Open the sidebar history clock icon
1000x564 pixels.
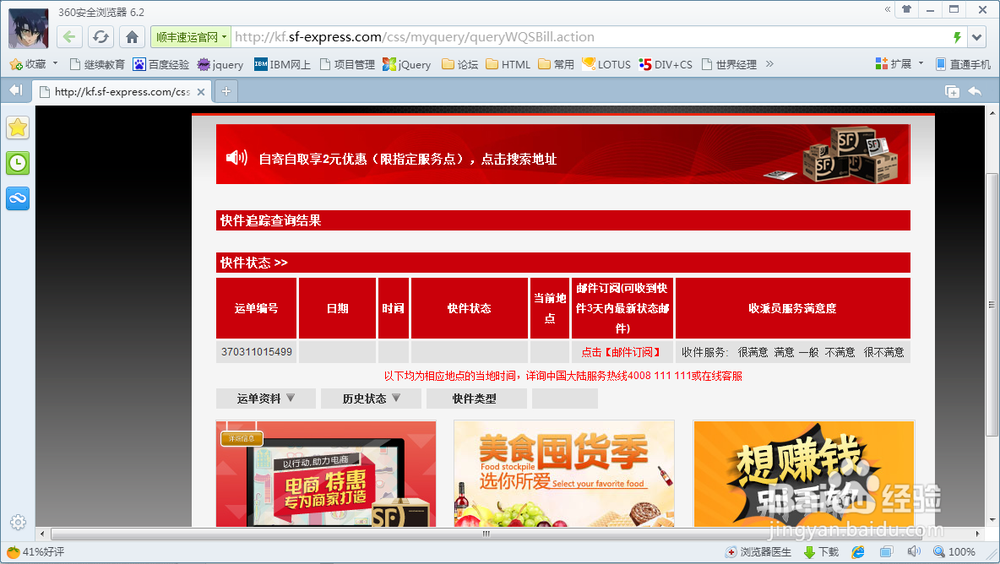click(18, 163)
